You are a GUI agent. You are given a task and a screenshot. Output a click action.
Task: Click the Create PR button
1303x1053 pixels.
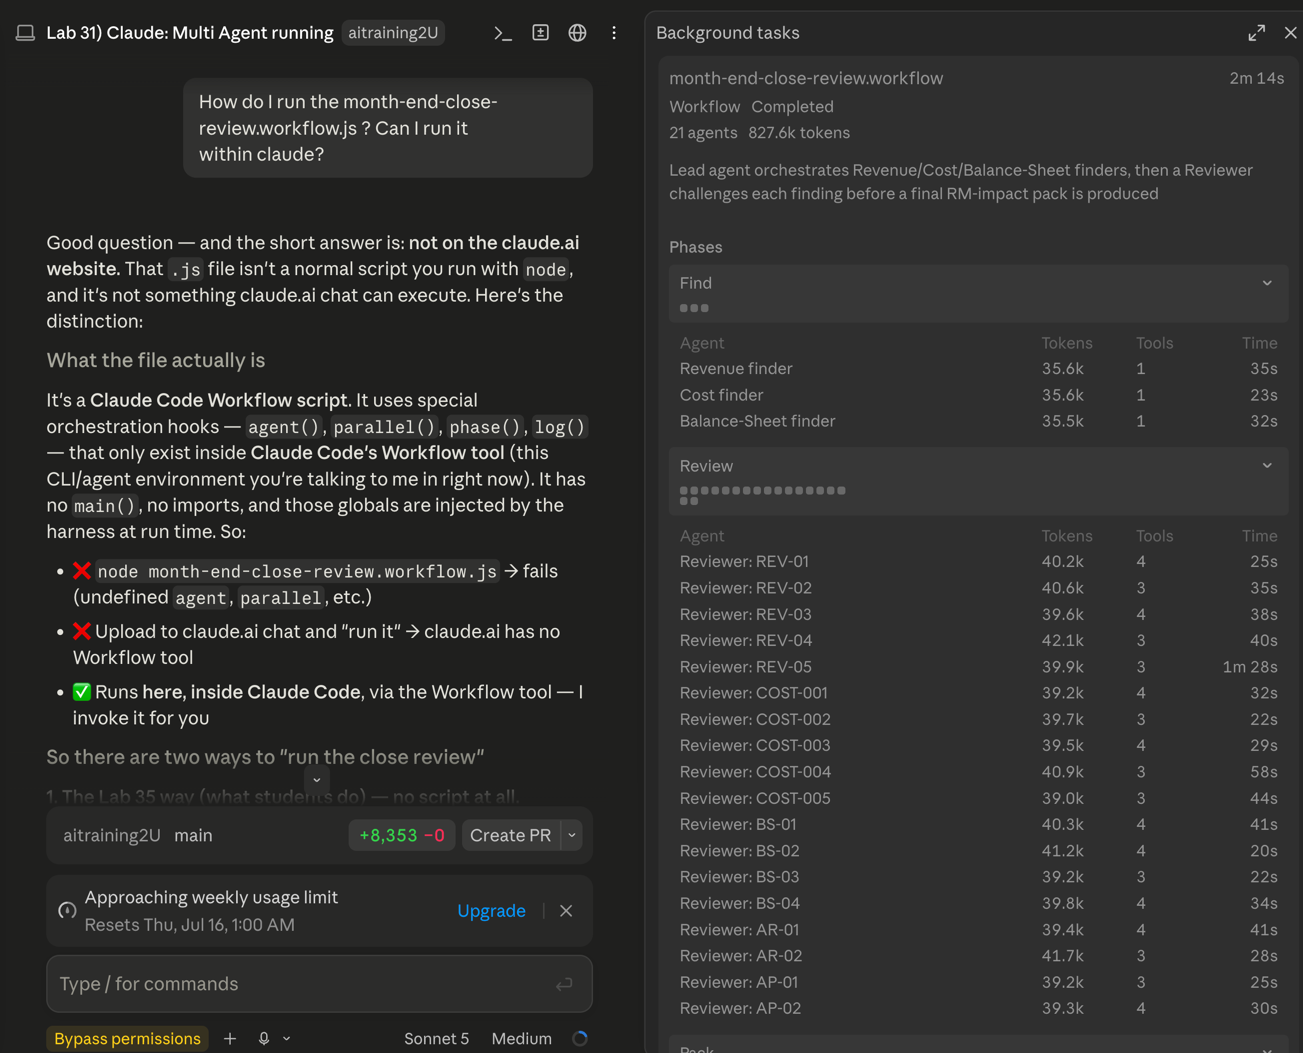[x=510, y=835]
